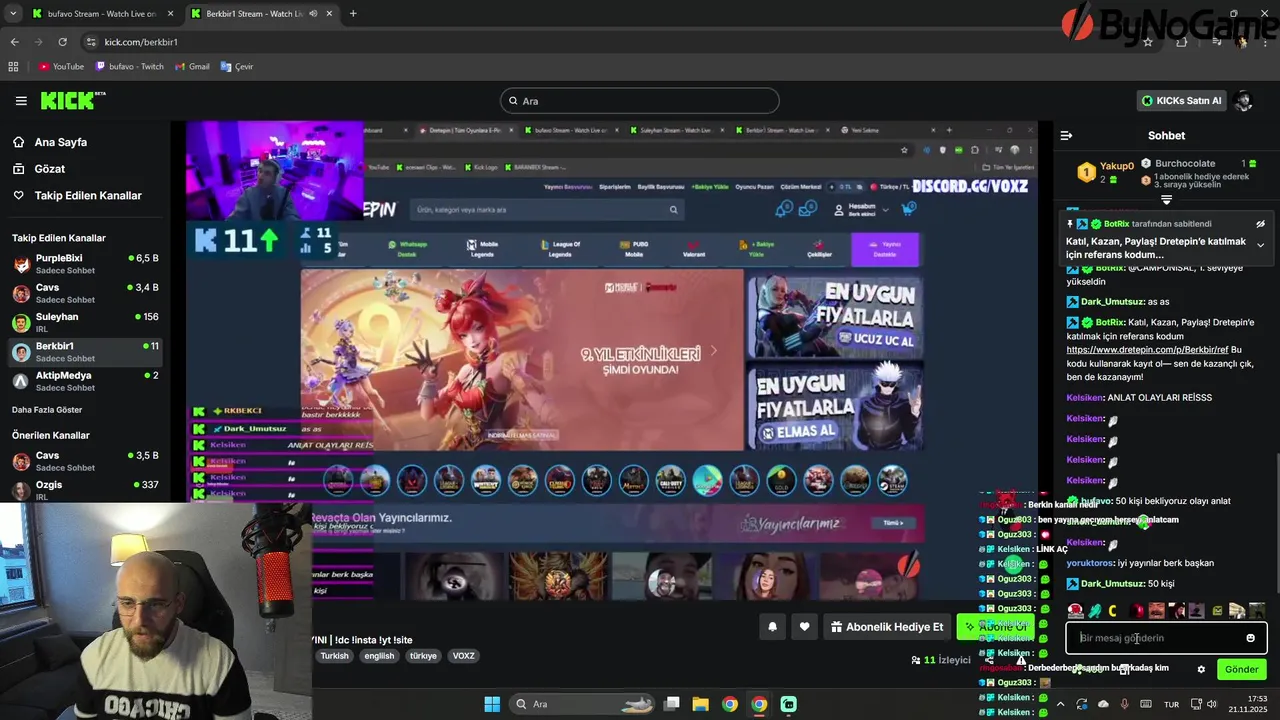Select the Turkish tag

(x=334, y=656)
